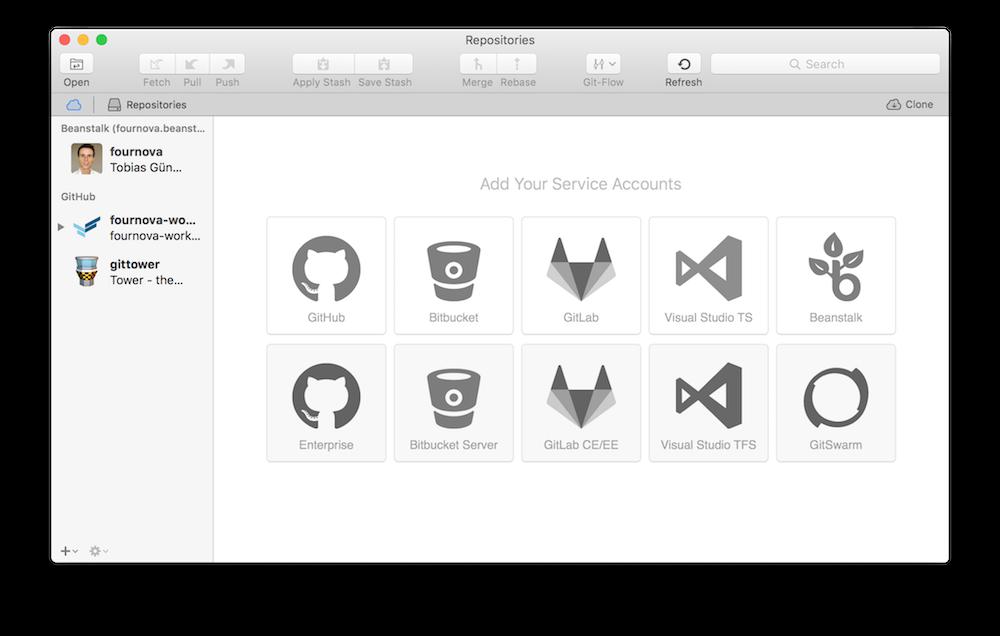
Task: Switch to the cloud Services view
Action: click(74, 105)
